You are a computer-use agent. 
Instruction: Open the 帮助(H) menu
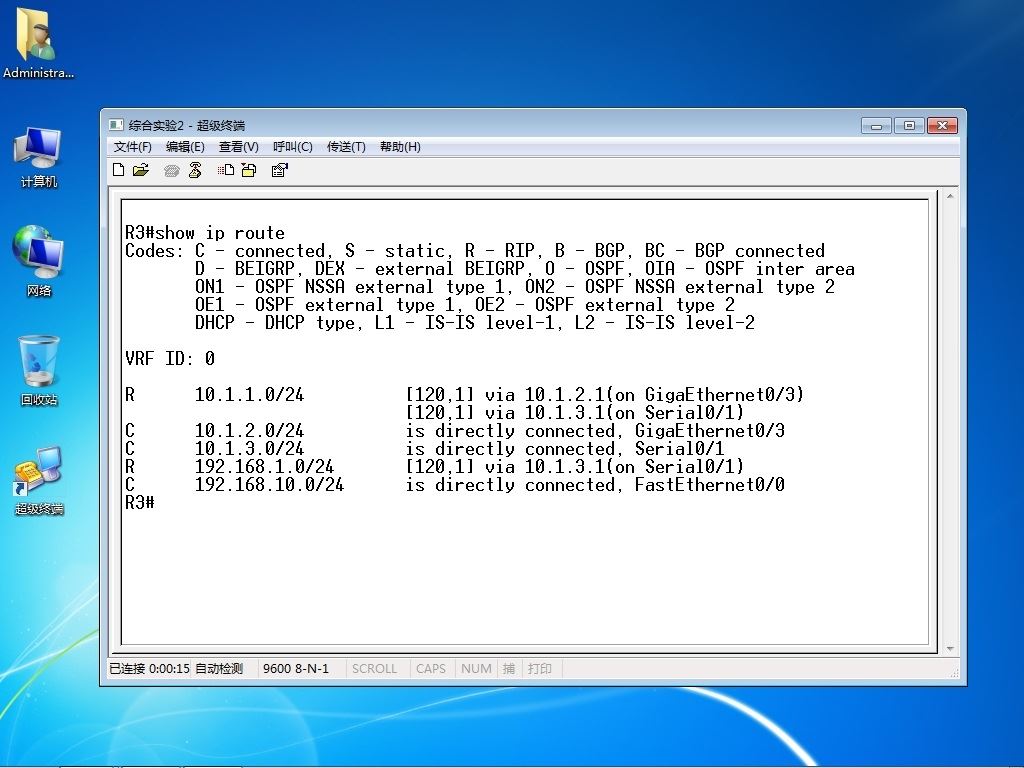click(x=400, y=147)
